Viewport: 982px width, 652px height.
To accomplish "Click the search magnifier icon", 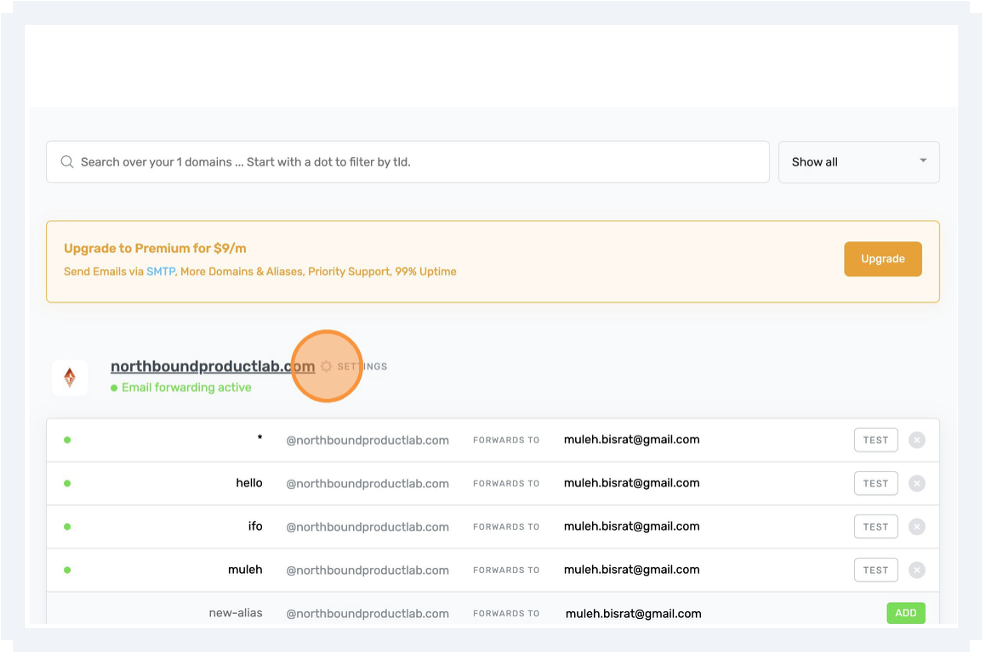I will coord(67,161).
